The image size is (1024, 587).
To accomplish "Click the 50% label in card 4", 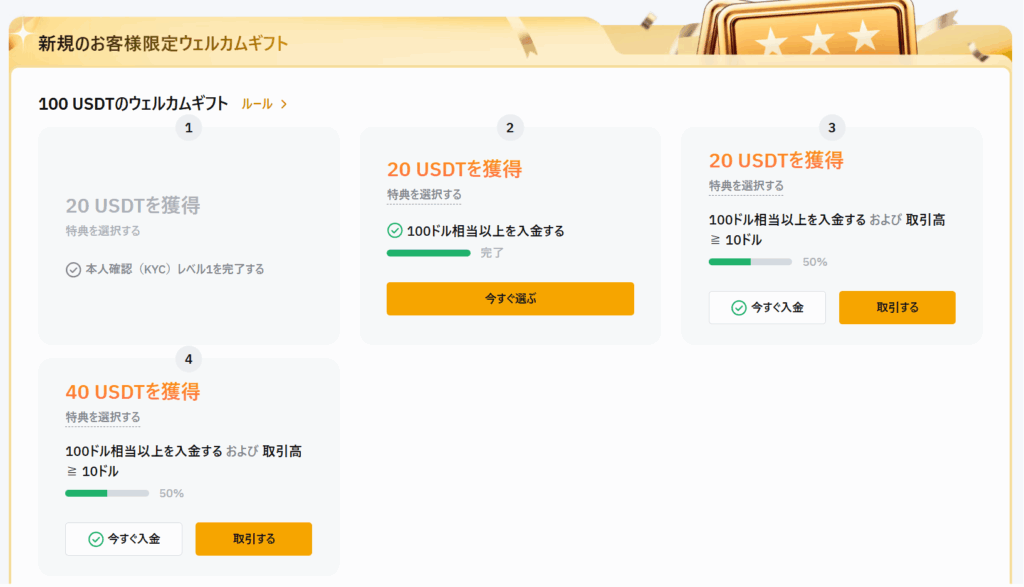I will pyautogui.click(x=171, y=493).
